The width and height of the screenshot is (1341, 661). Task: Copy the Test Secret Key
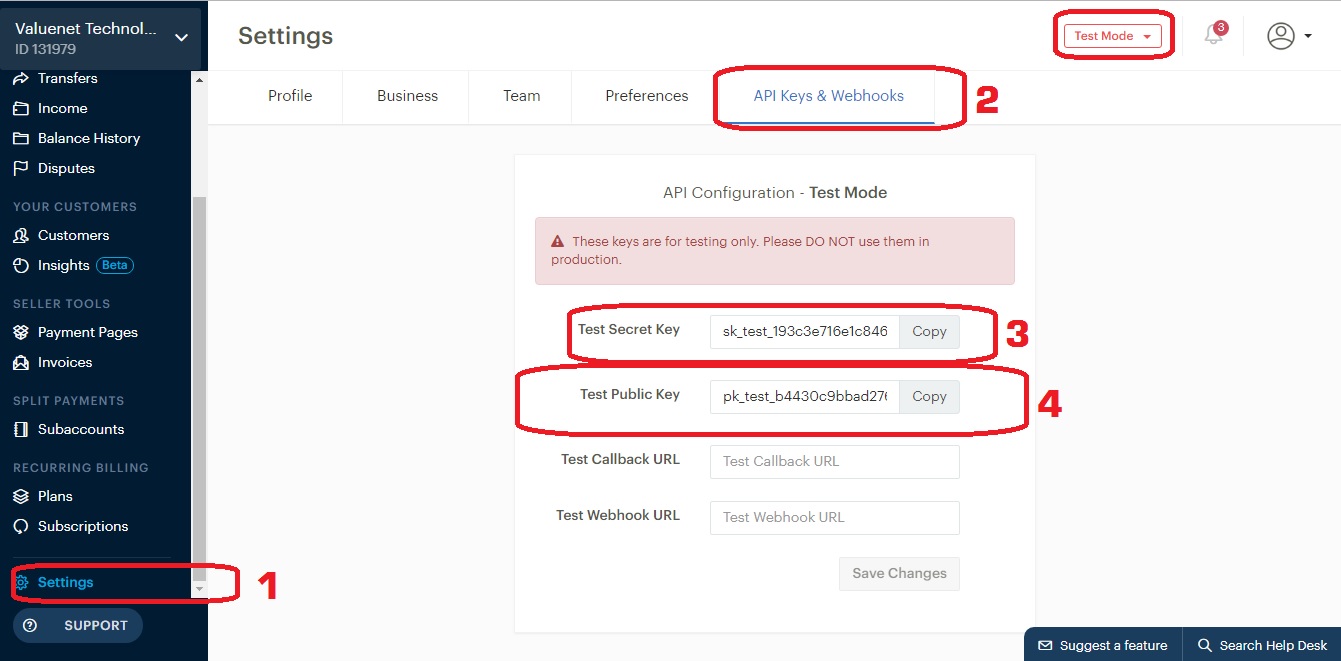(x=928, y=331)
